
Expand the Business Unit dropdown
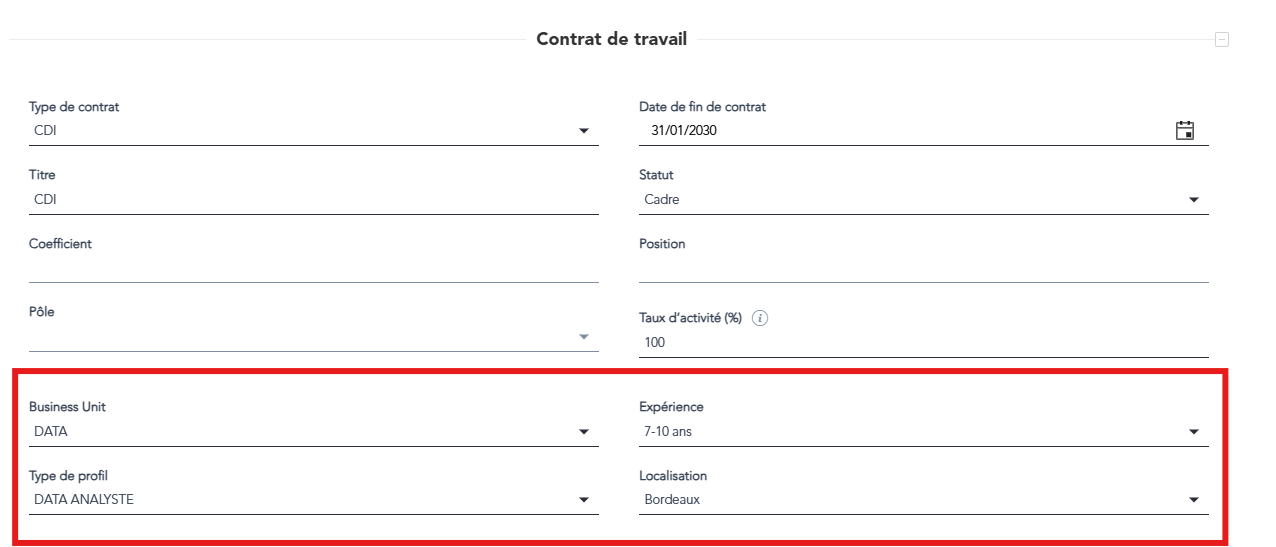[x=584, y=432]
